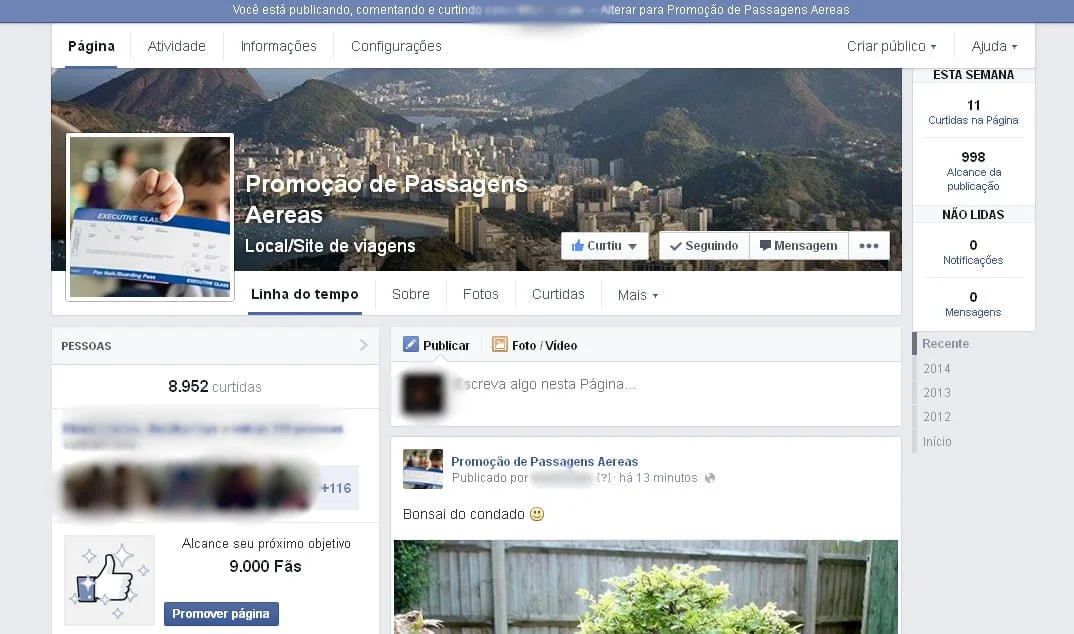
Task: Open the Informações tab
Action: (x=279, y=46)
